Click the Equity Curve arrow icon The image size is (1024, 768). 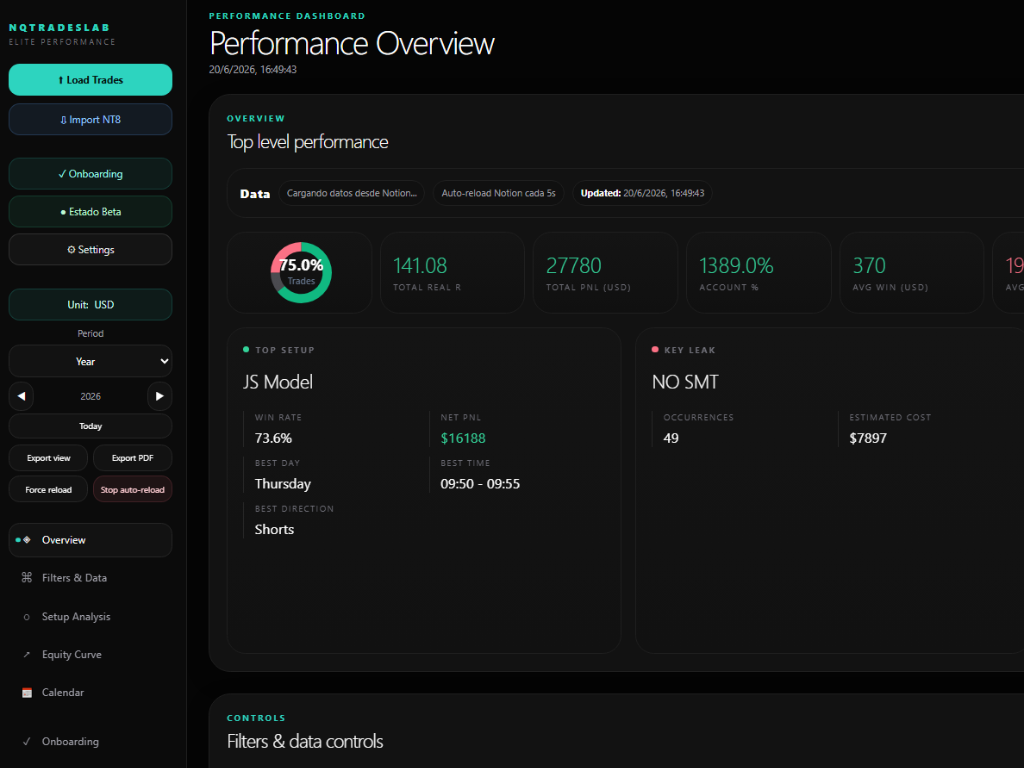click(27, 654)
